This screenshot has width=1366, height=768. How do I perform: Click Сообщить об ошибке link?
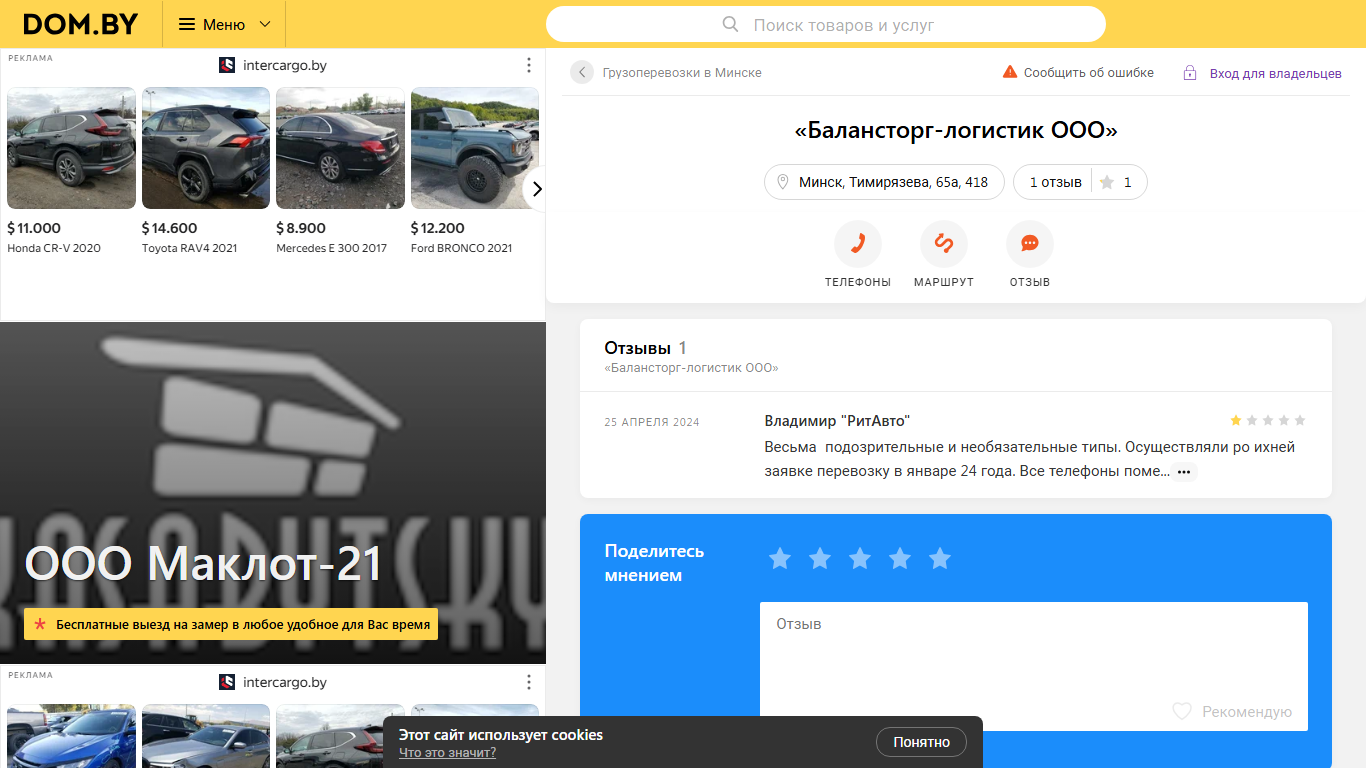(x=1088, y=73)
